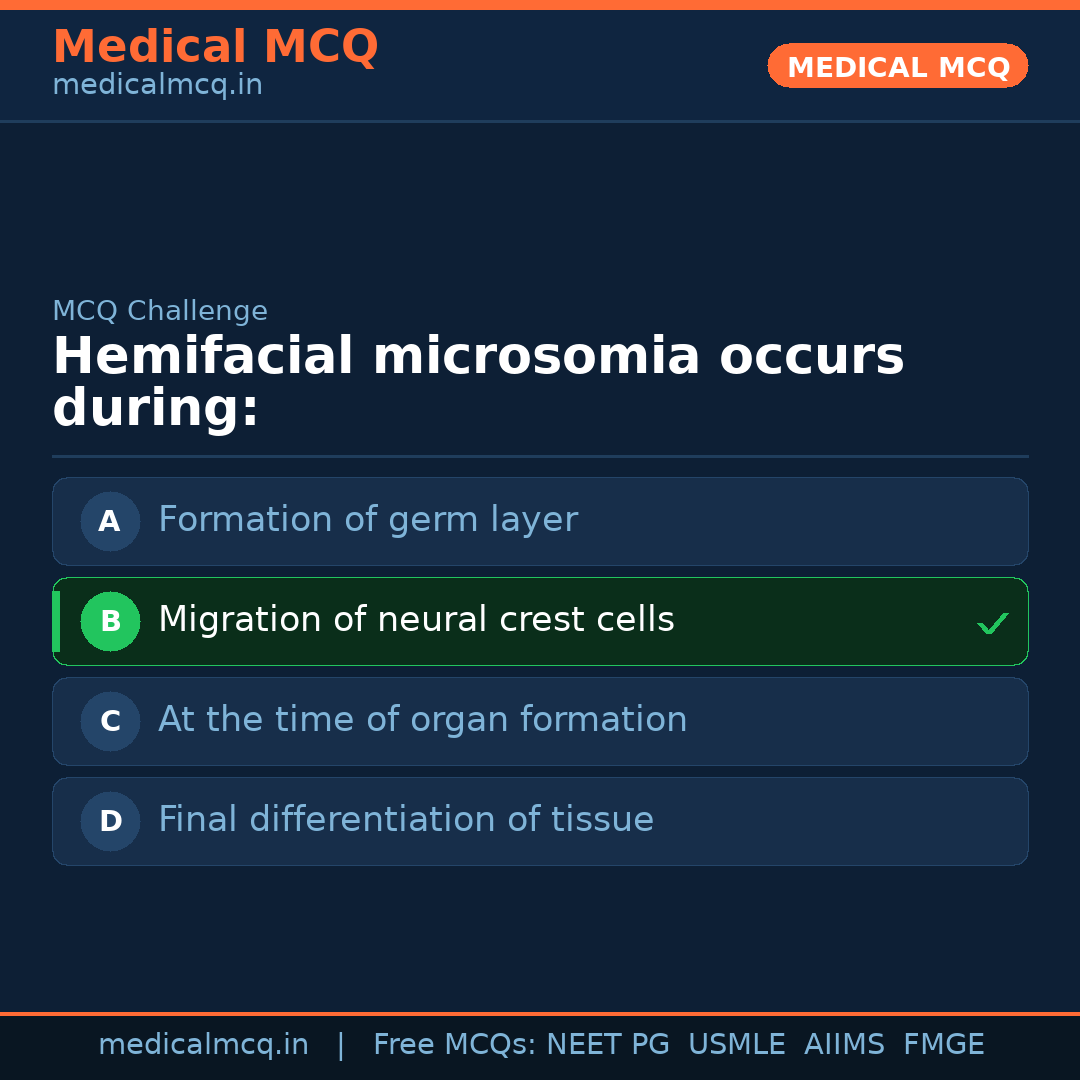
Task: Open the medicalmcq.in link in footer
Action: (203, 1045)
